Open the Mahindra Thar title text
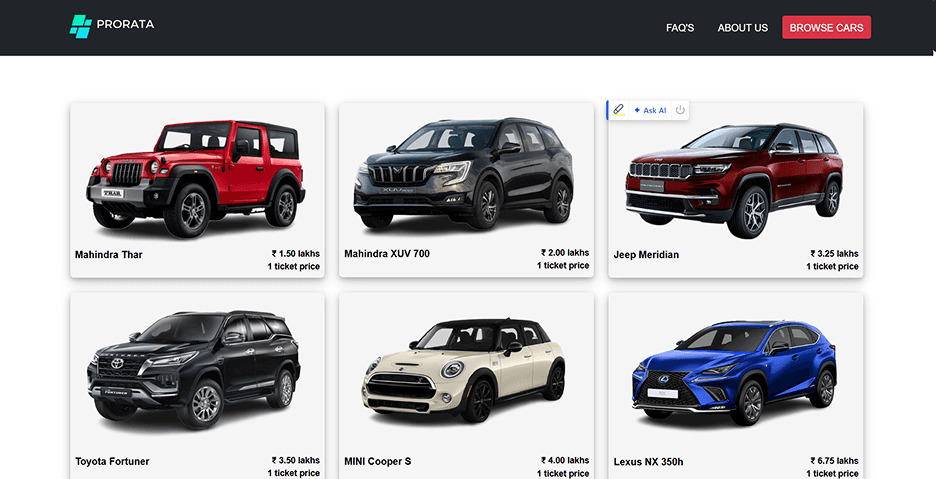Screen dimensions: 936x479 point(109,254)
